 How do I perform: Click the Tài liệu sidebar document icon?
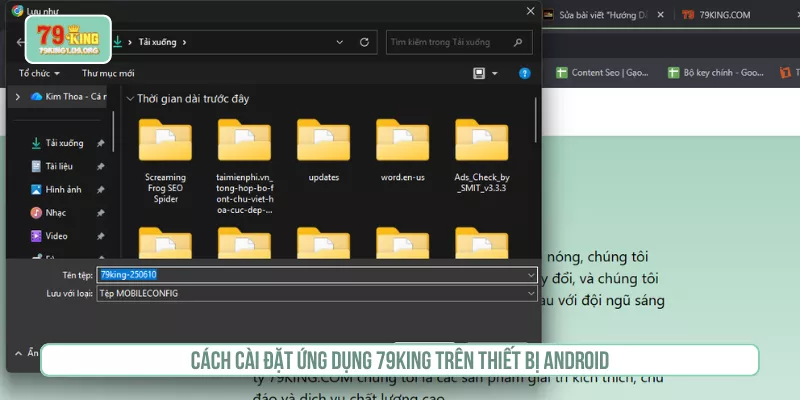[x=36, y=166]
